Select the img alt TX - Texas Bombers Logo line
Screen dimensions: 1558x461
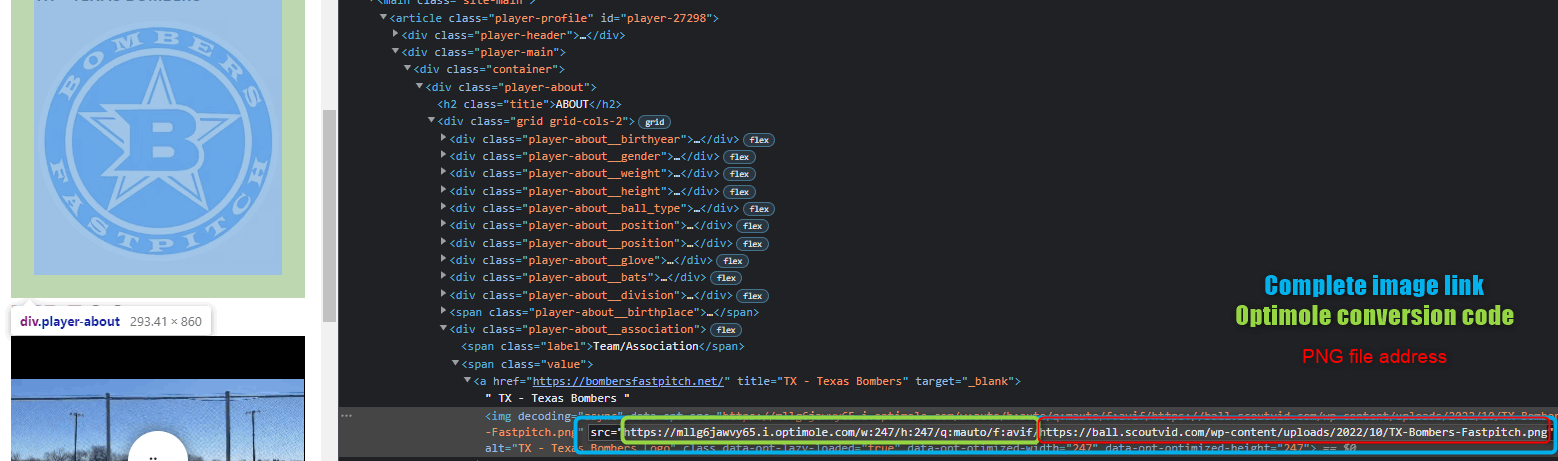[920, 449]
